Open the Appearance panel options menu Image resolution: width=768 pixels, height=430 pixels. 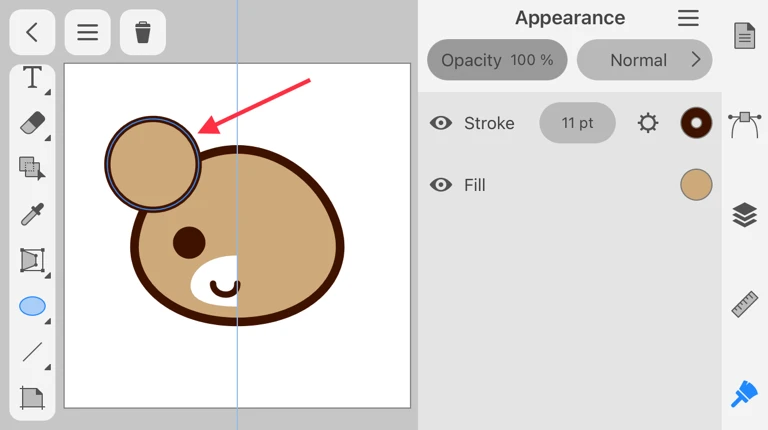click(688, 18)
